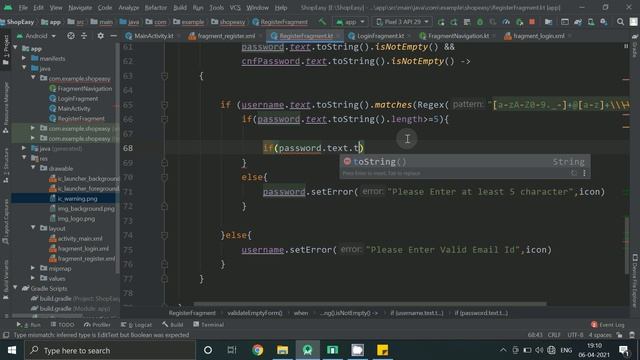Open the notification center icon

tap(623, 350)
